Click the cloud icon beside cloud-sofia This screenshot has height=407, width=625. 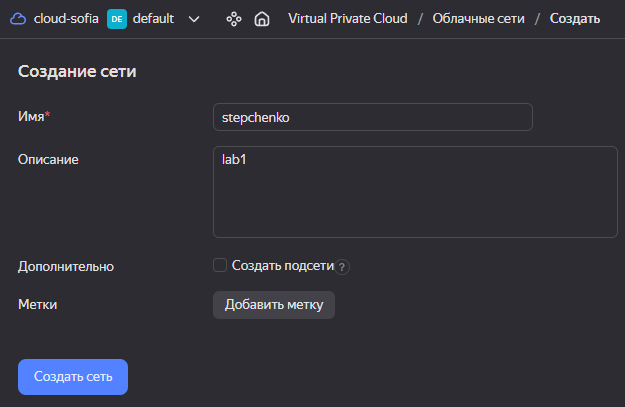pyautogui.click(x=18, y=19)
